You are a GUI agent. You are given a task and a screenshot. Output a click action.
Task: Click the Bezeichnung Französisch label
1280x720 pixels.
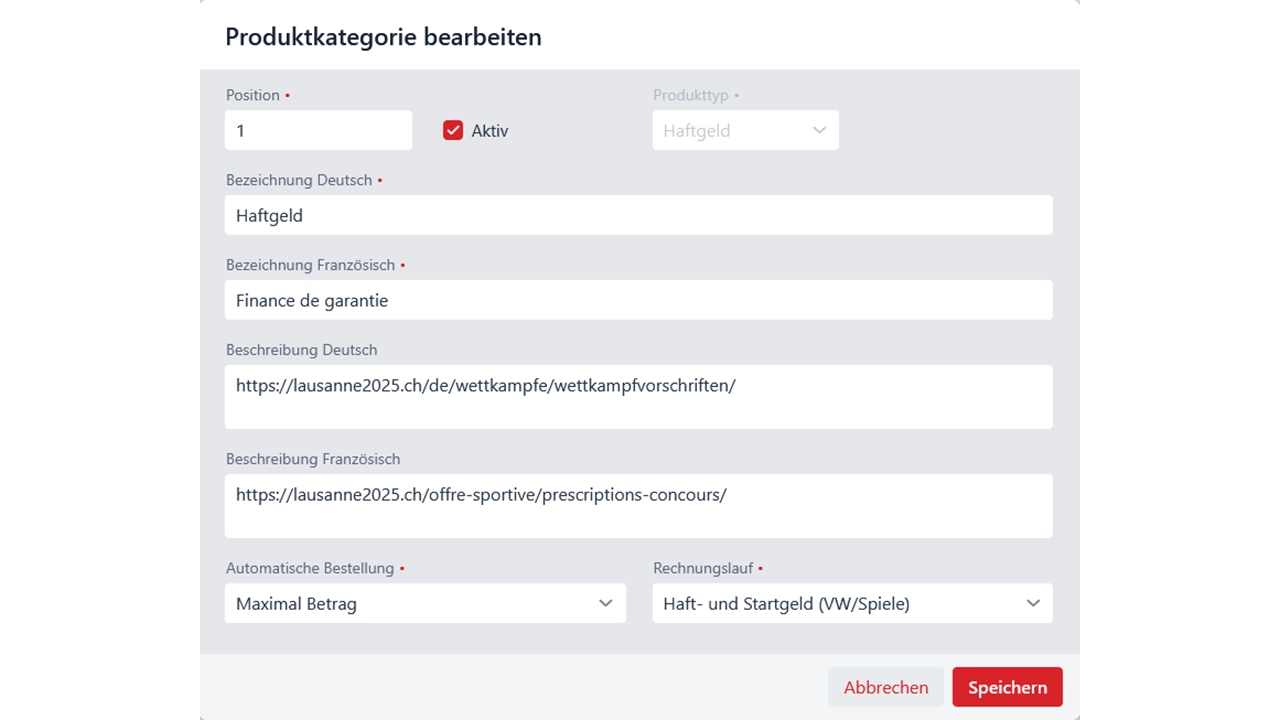[311, 265]
